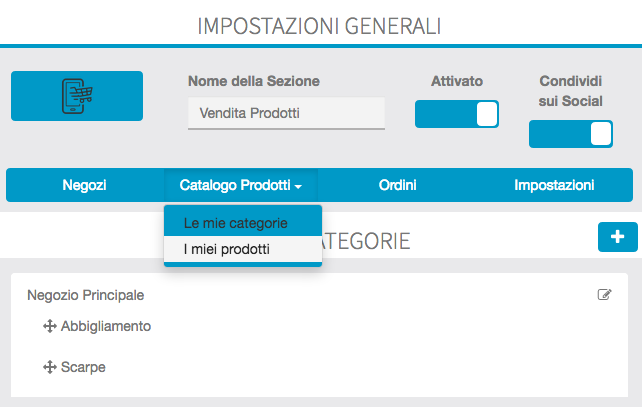Click the Attivato label text

[x=457, y=81]
